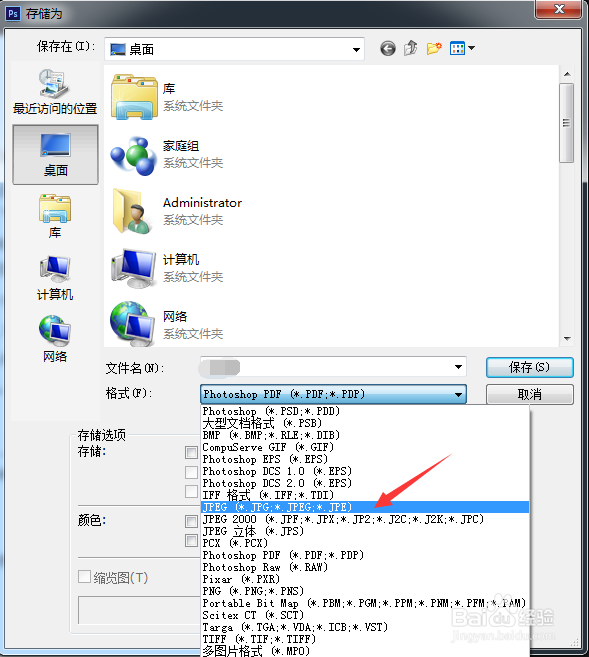
Task: Choose Photoshop (*.PSD;*.PDD) format
Action: pyautogui.click(x=365, y=411)
